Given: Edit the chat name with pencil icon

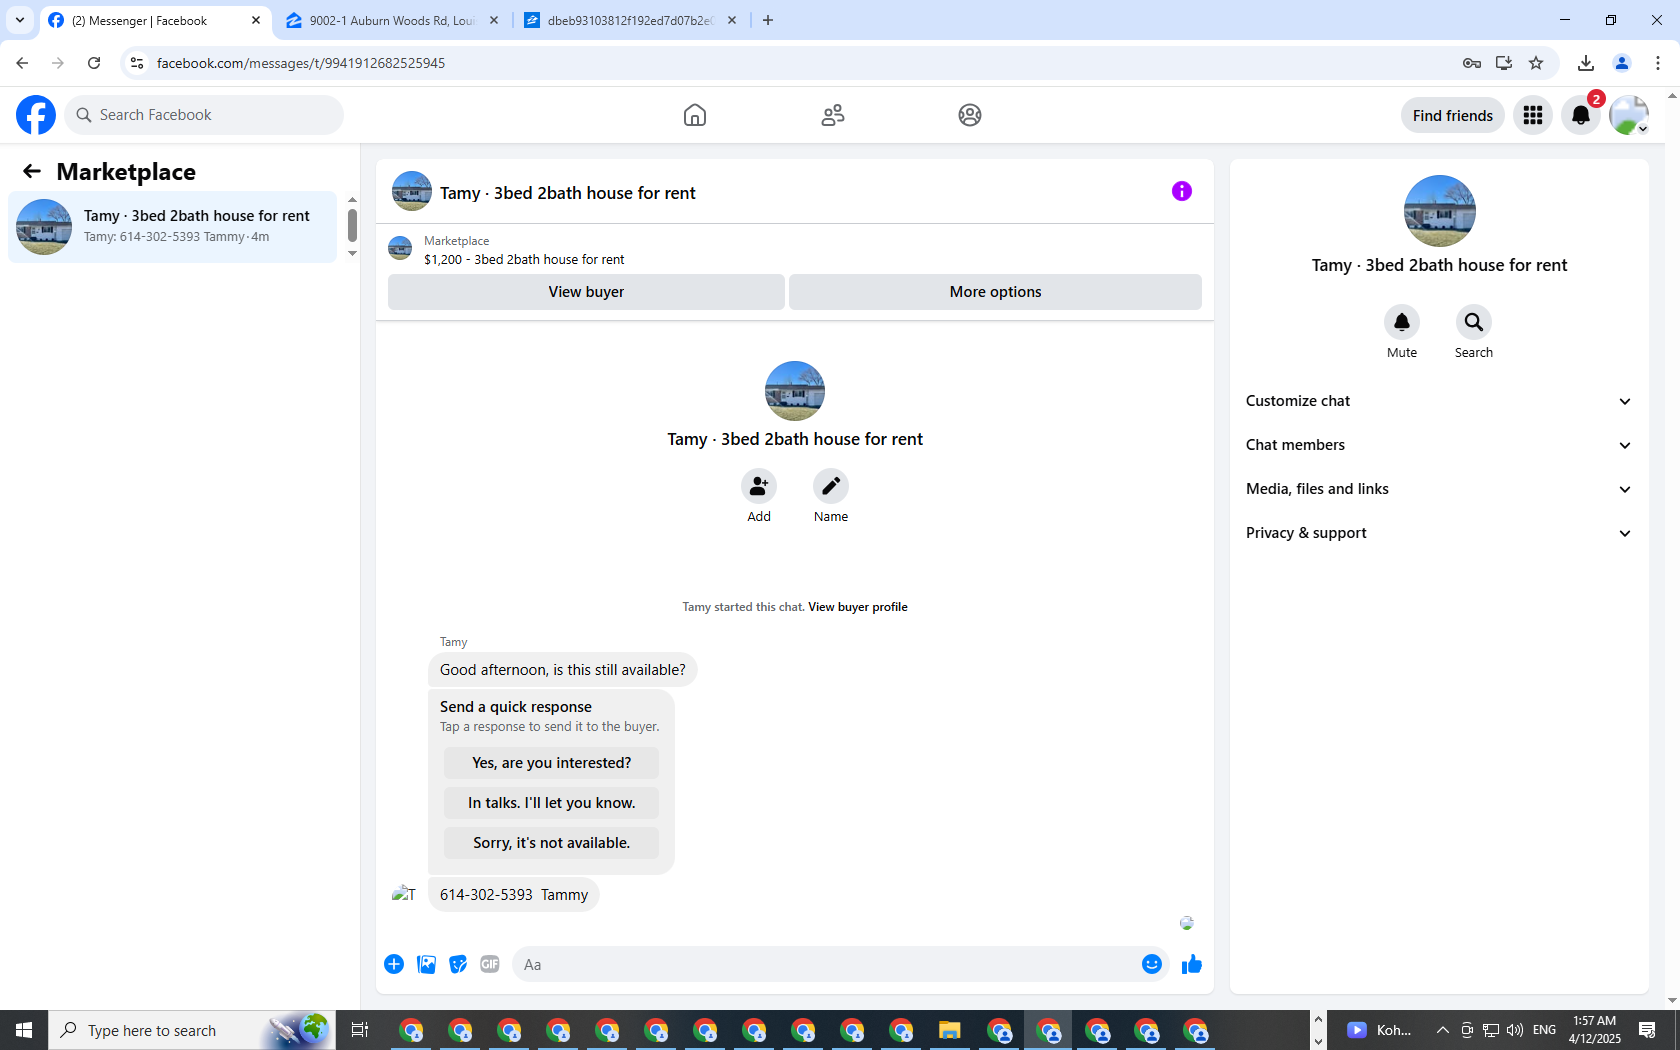Looking at the screenshot, I should click(x=831, y=486).
